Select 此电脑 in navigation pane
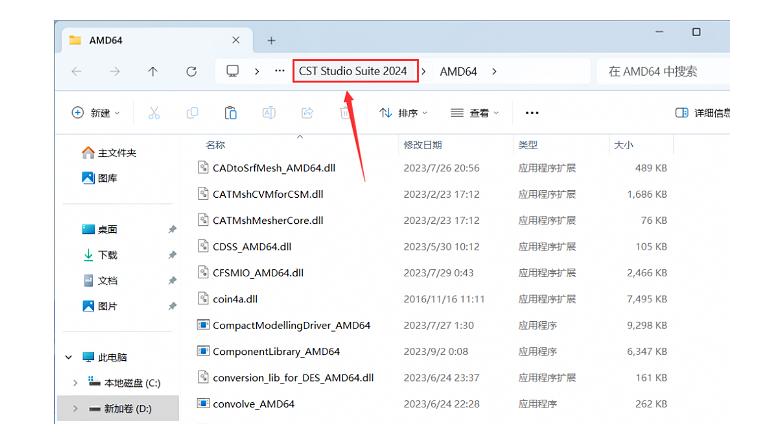Image resolution: width=783 pixels, height=445 pixels. point(105,357)
